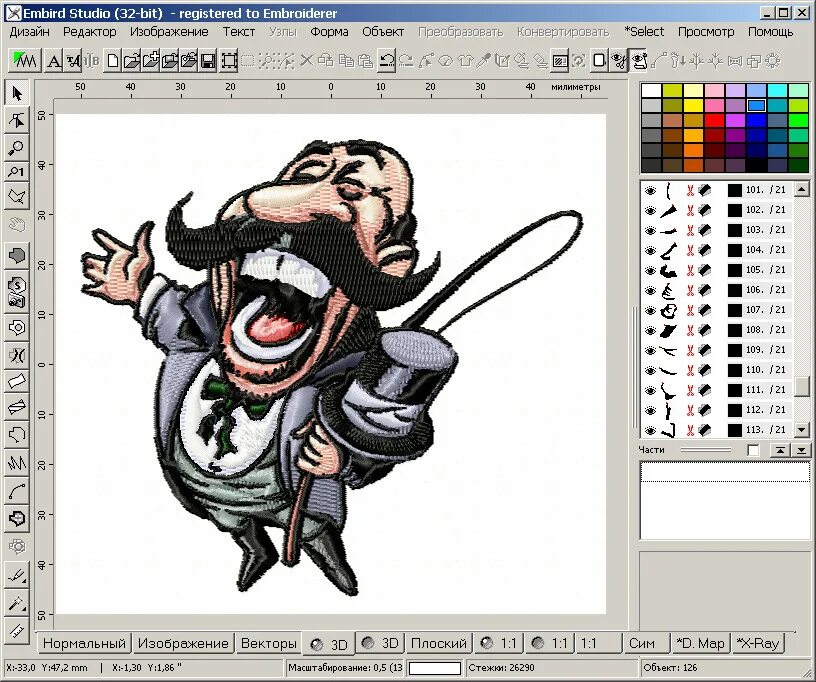Click the rounded rectangle icon in top toolbar
This screenshot has height=682, width=816.
click(x=598, y=61)
